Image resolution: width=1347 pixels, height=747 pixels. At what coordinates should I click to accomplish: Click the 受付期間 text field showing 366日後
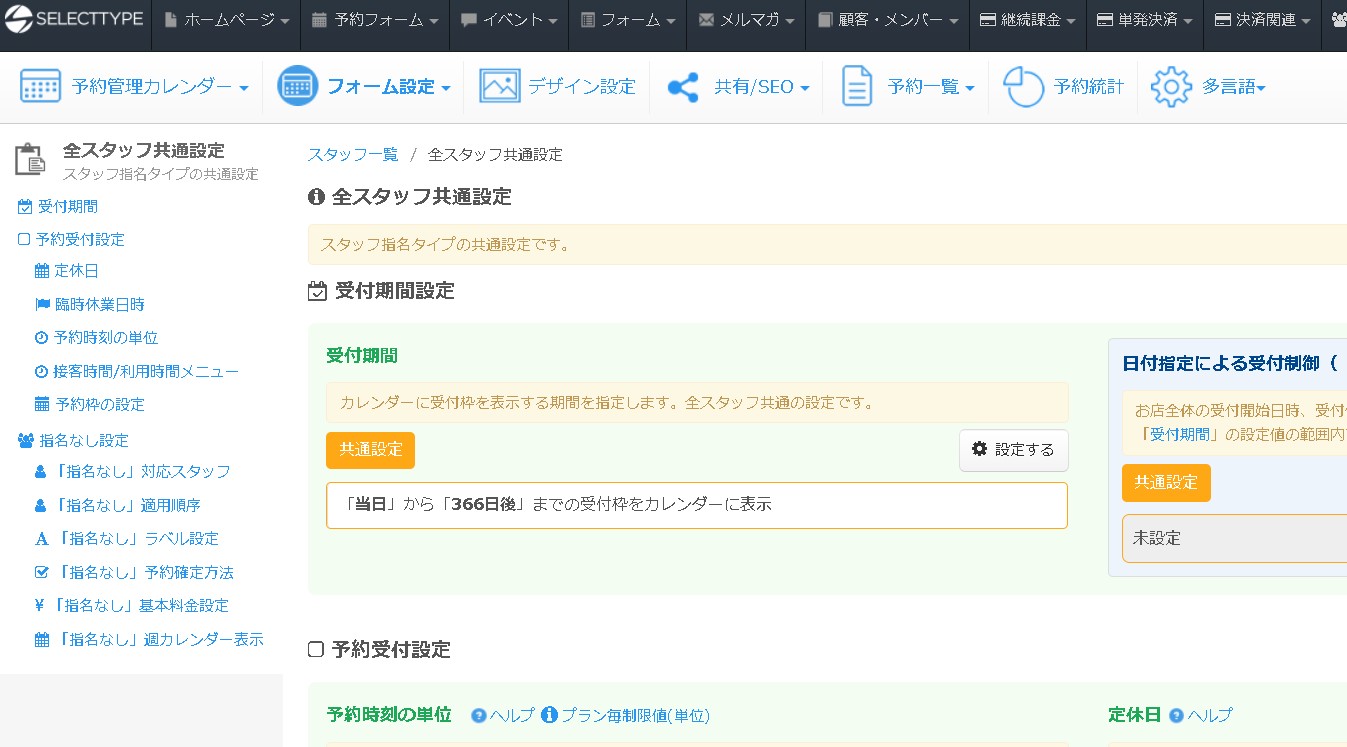(697, 505)
